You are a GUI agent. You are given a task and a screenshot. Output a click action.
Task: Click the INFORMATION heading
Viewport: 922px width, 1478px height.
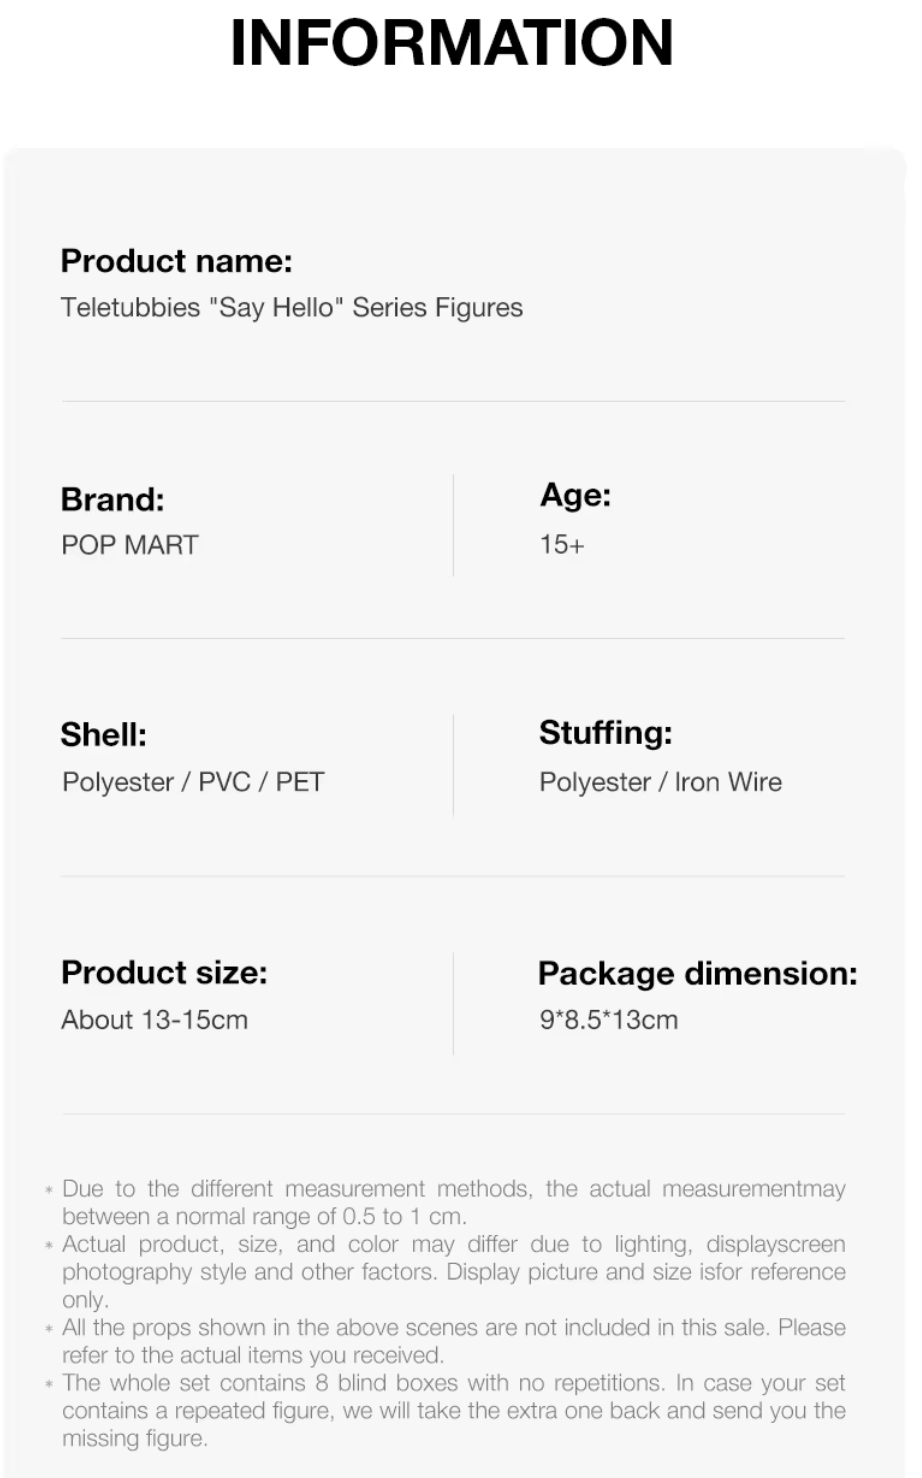(451, 42)
